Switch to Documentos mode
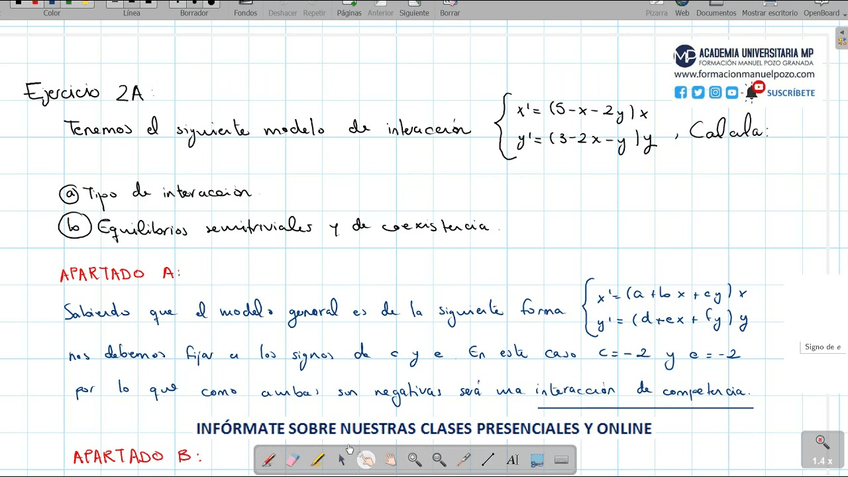 coord(716,9)
